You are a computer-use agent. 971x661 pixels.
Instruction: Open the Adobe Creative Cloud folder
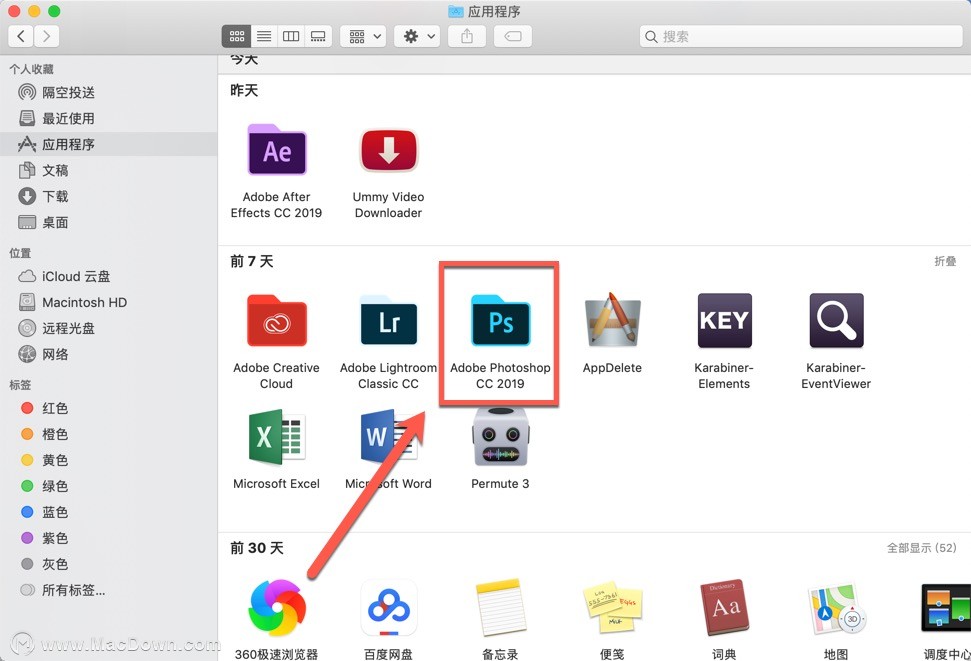(x=277, y=320)
